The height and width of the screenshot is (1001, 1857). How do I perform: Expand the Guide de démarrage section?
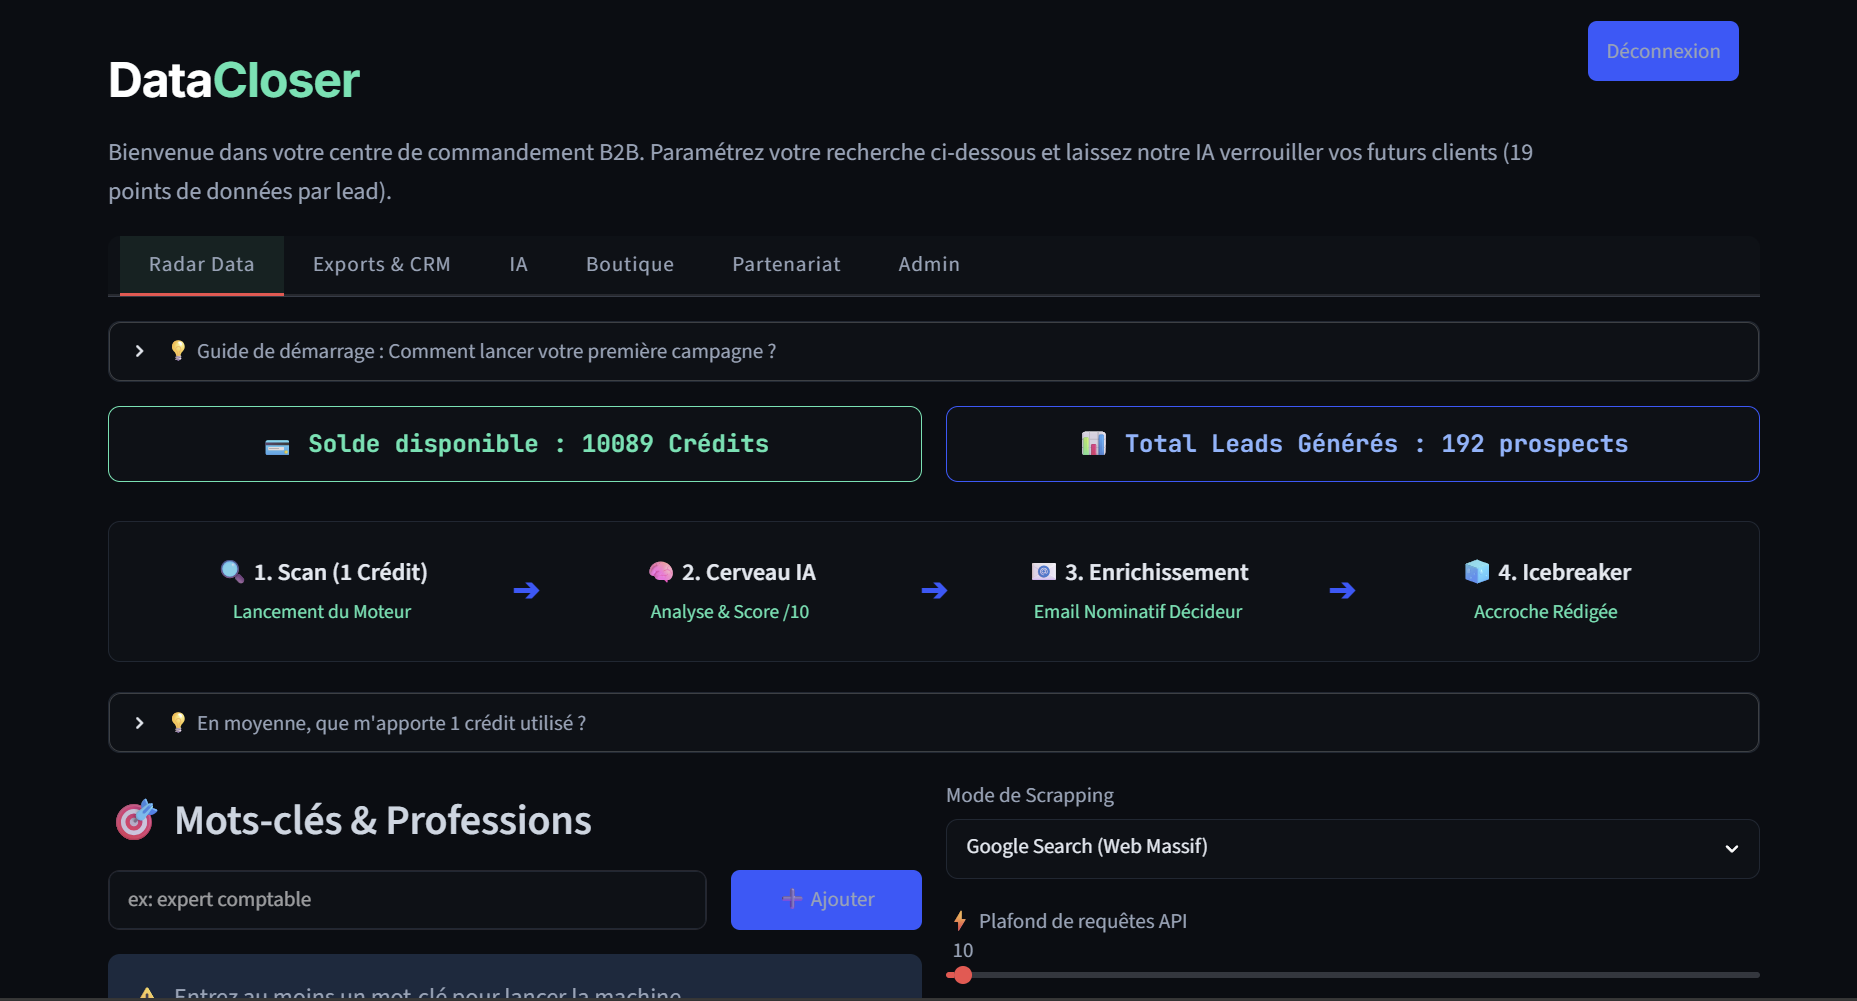point(933,351)
